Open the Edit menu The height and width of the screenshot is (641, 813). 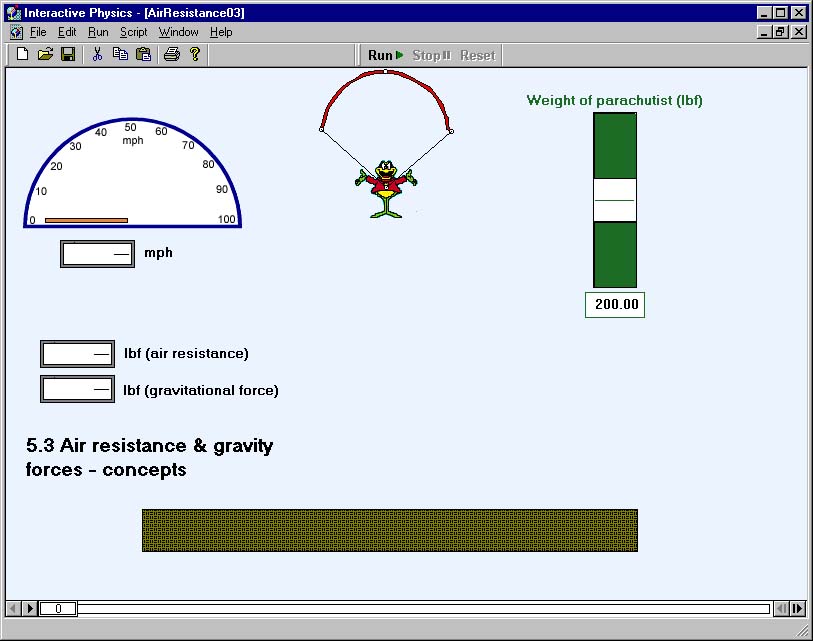point(67,32)
